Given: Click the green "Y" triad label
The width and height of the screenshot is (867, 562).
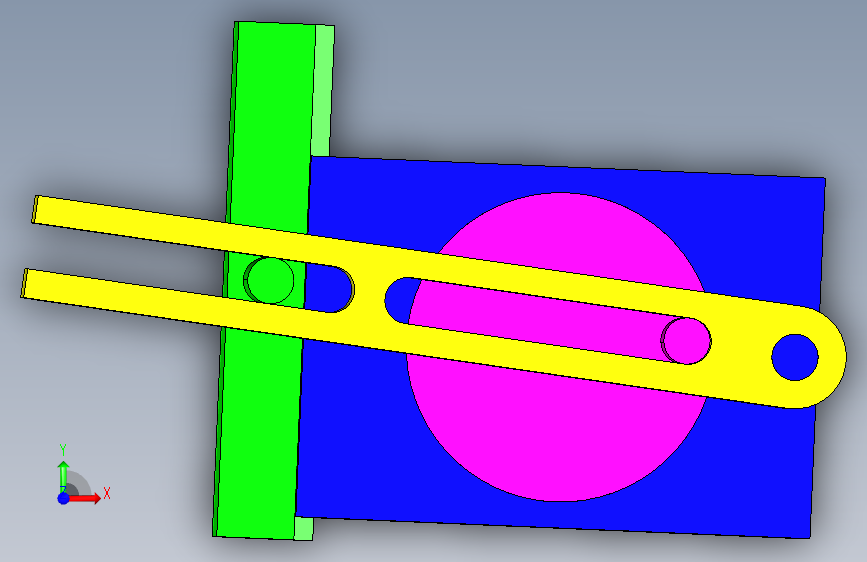Looking at the screenshot, I should 63,450.
